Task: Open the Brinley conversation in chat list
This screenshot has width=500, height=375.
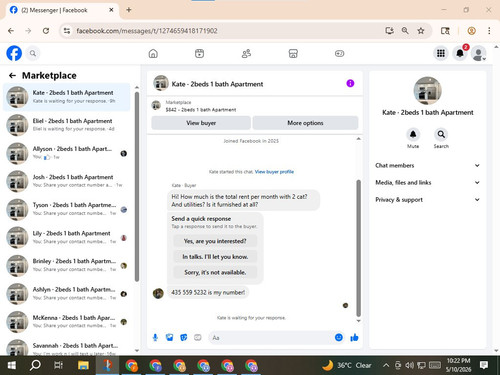Action: pos(67,265)
